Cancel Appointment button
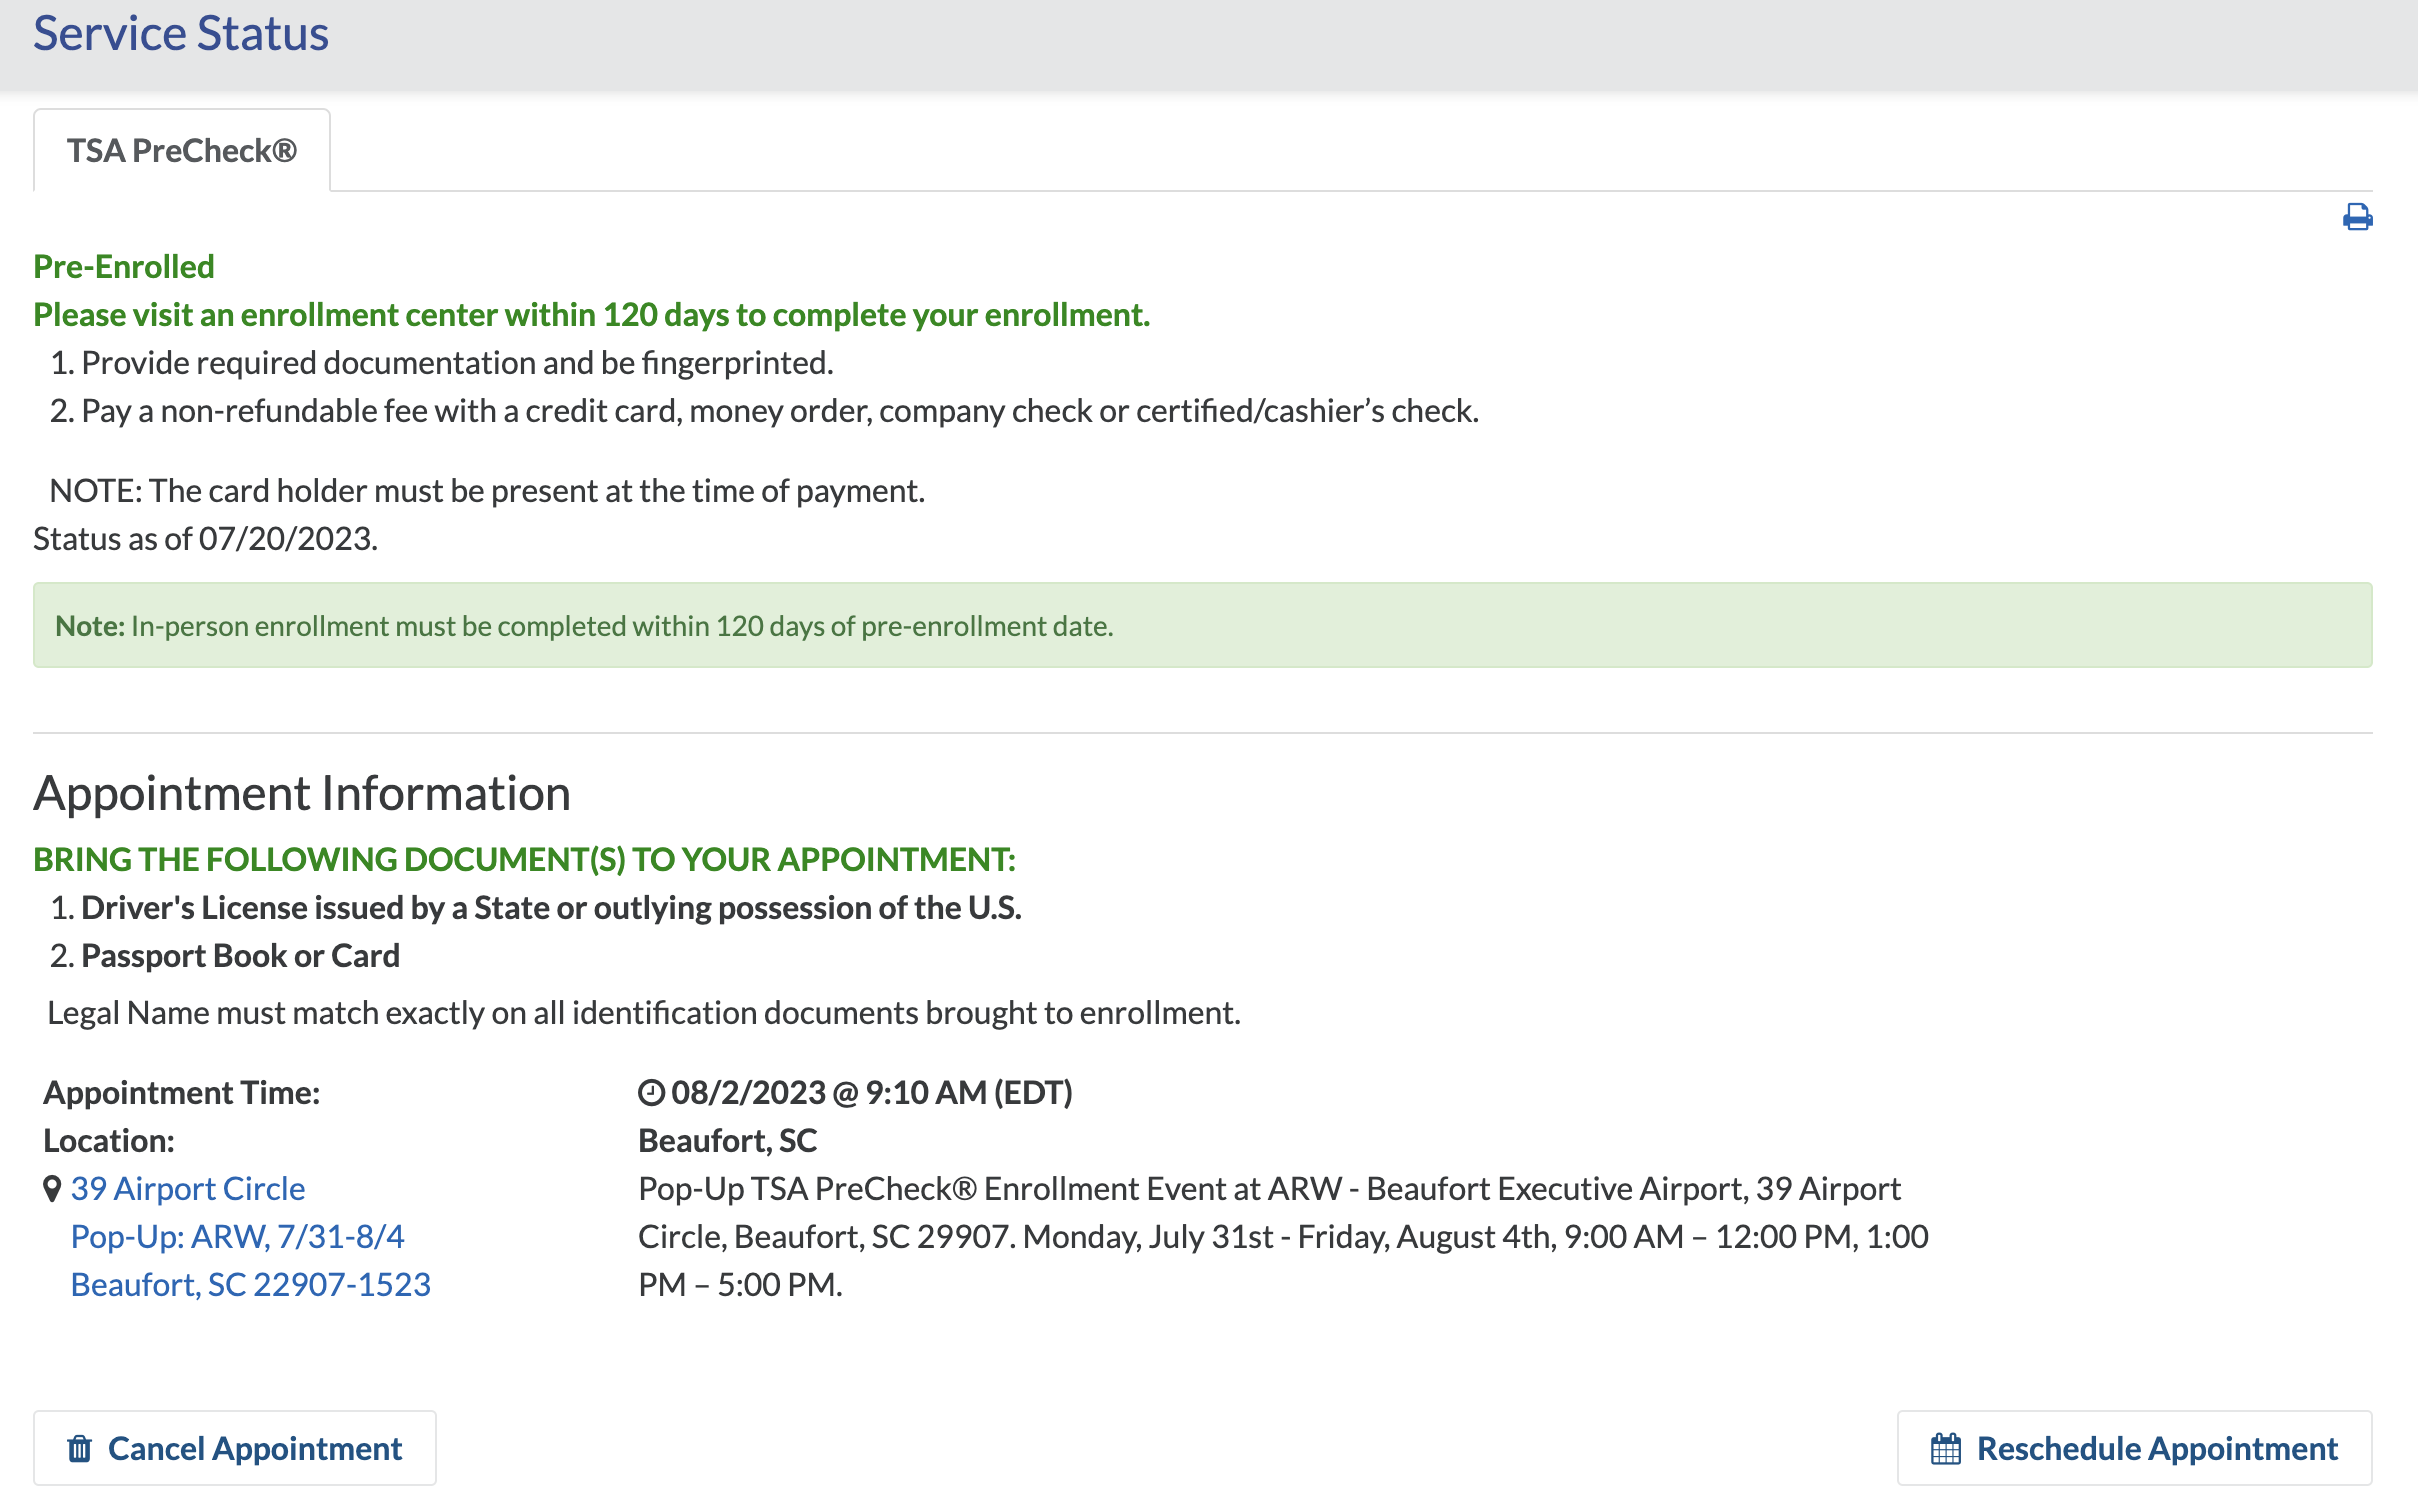 click(235, 1447)
